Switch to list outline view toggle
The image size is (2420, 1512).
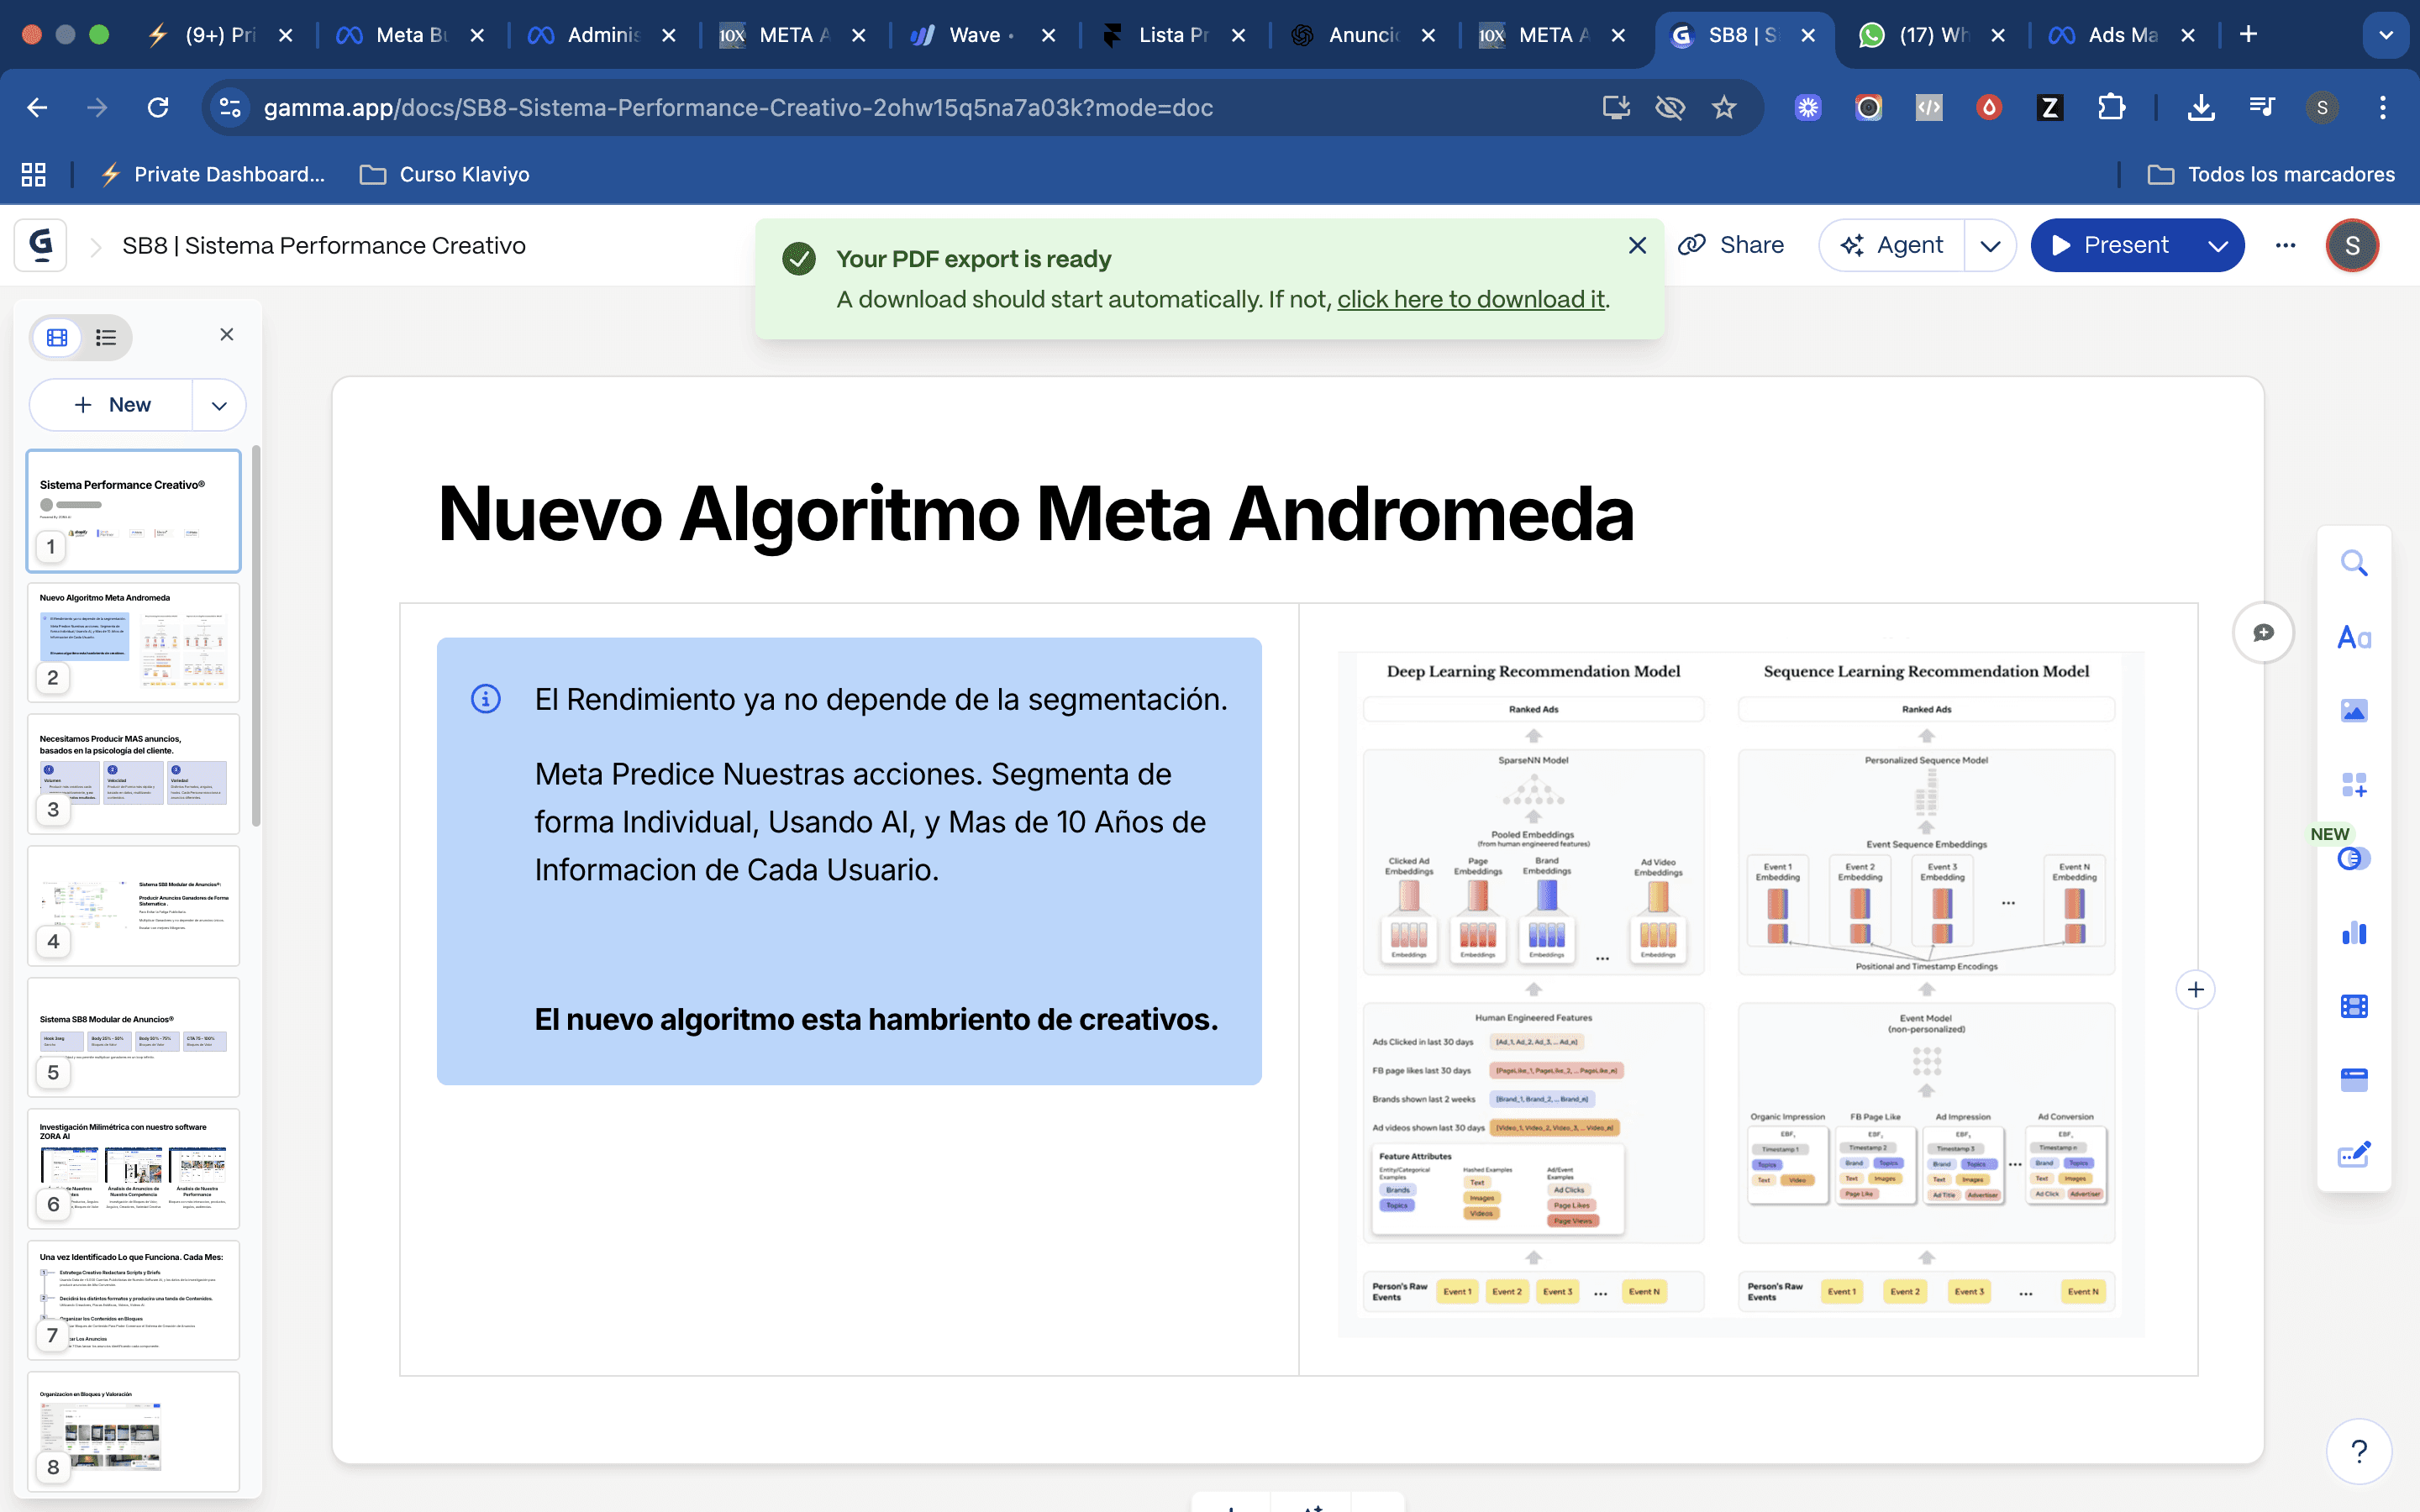point(106,337)
